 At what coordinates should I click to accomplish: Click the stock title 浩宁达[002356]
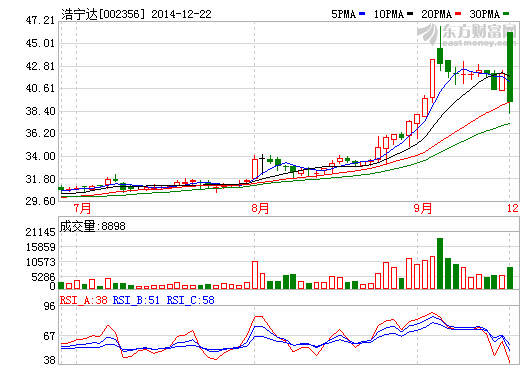[x=103, y=14]
